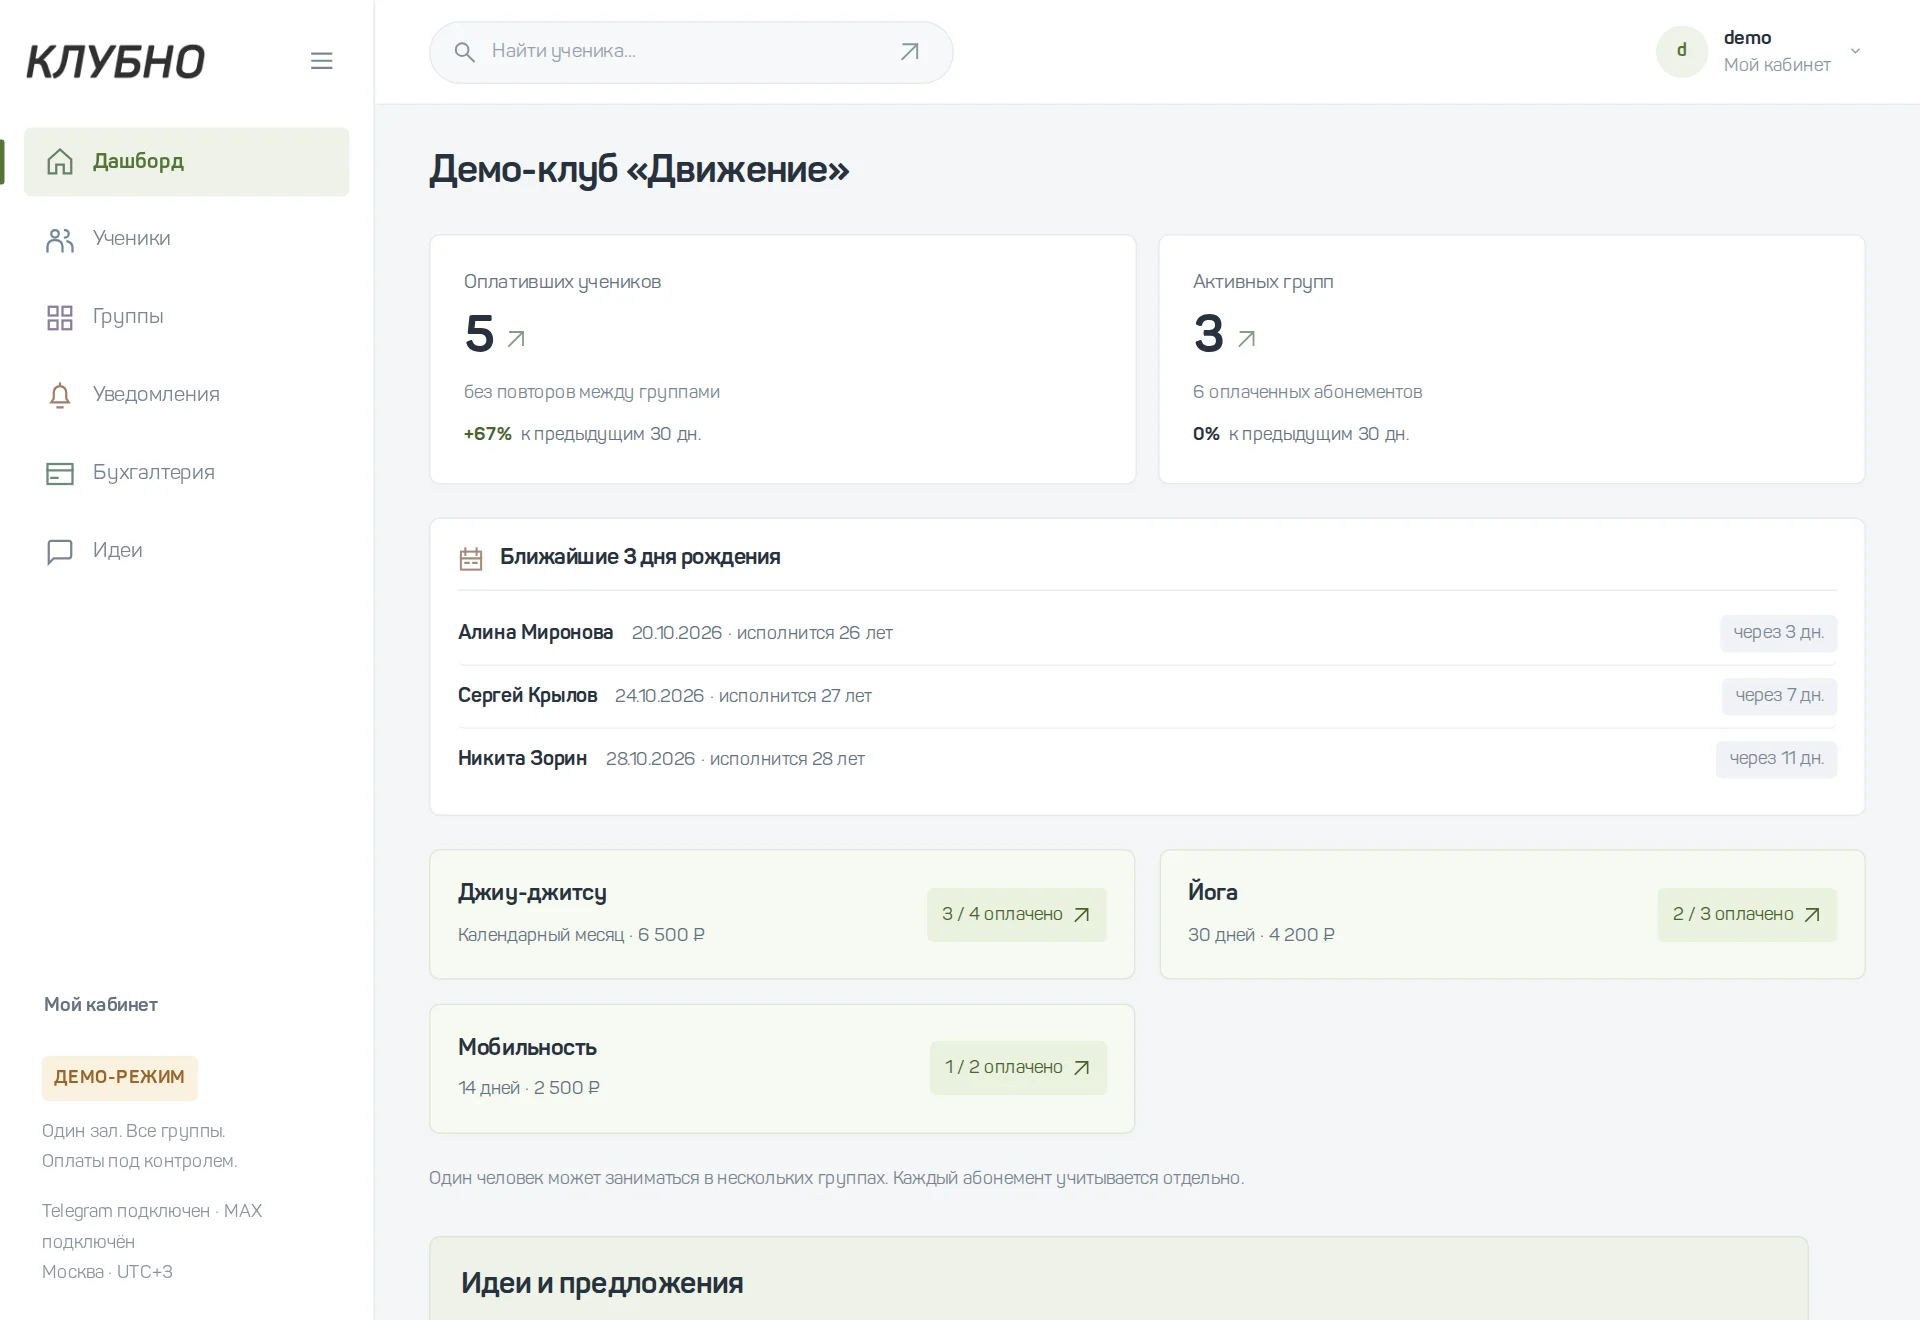
Task: Open the Уведомления section
Action: 186,395
